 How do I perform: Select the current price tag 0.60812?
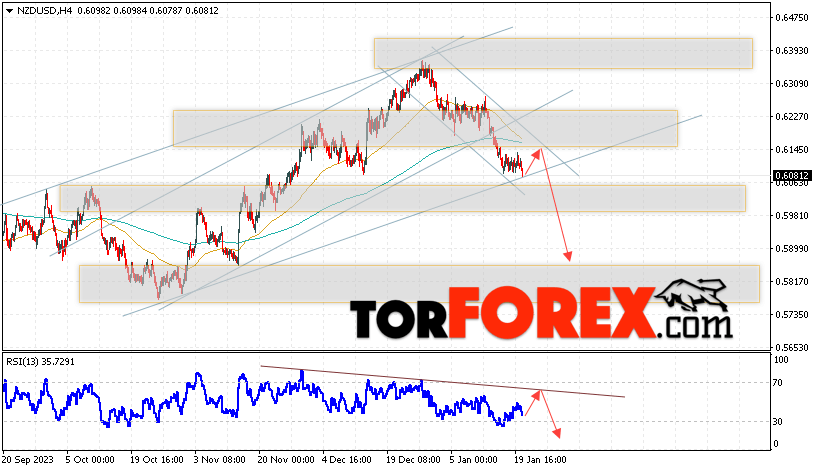click(791, 176)
